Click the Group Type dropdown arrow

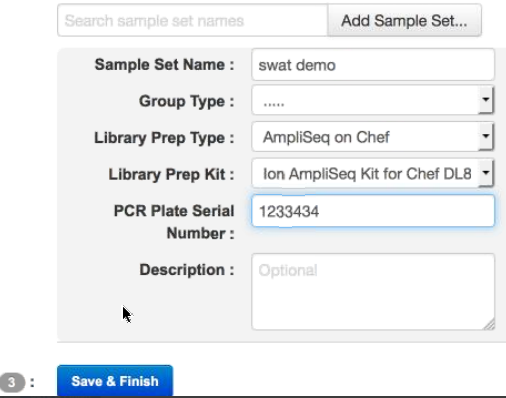(486, 100)
